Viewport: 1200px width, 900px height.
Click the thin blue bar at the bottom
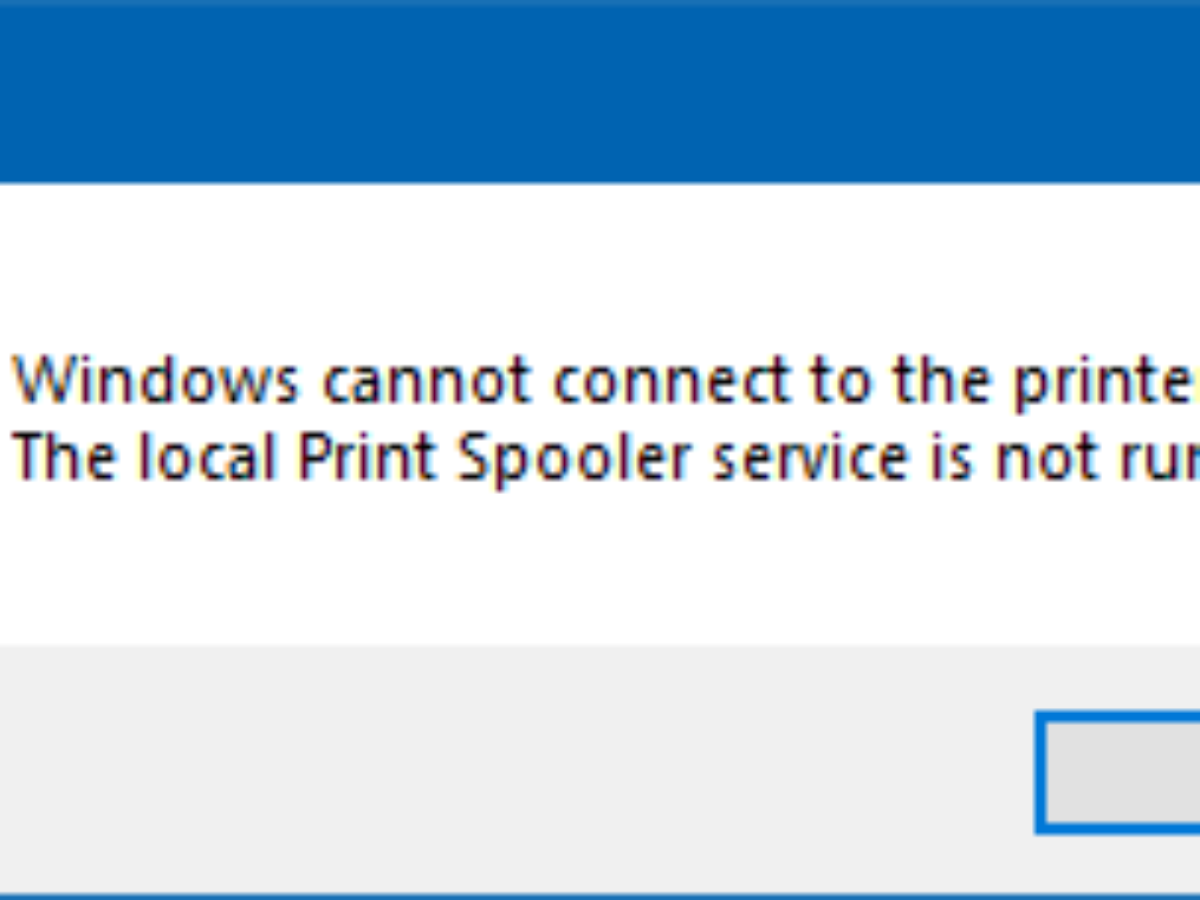click(x=600, y=890)
